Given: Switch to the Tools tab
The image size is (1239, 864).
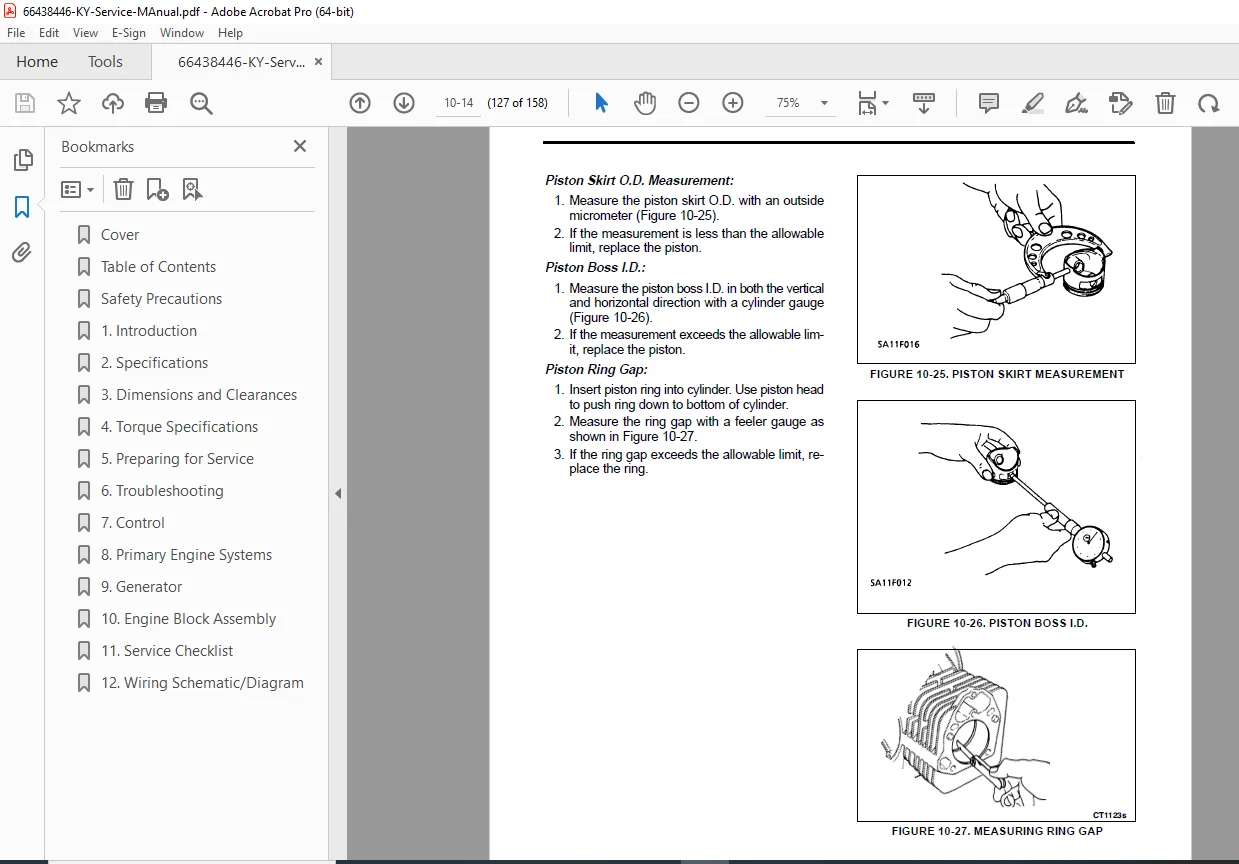Looking at the screenshot, I should click(x=105, y=62).
